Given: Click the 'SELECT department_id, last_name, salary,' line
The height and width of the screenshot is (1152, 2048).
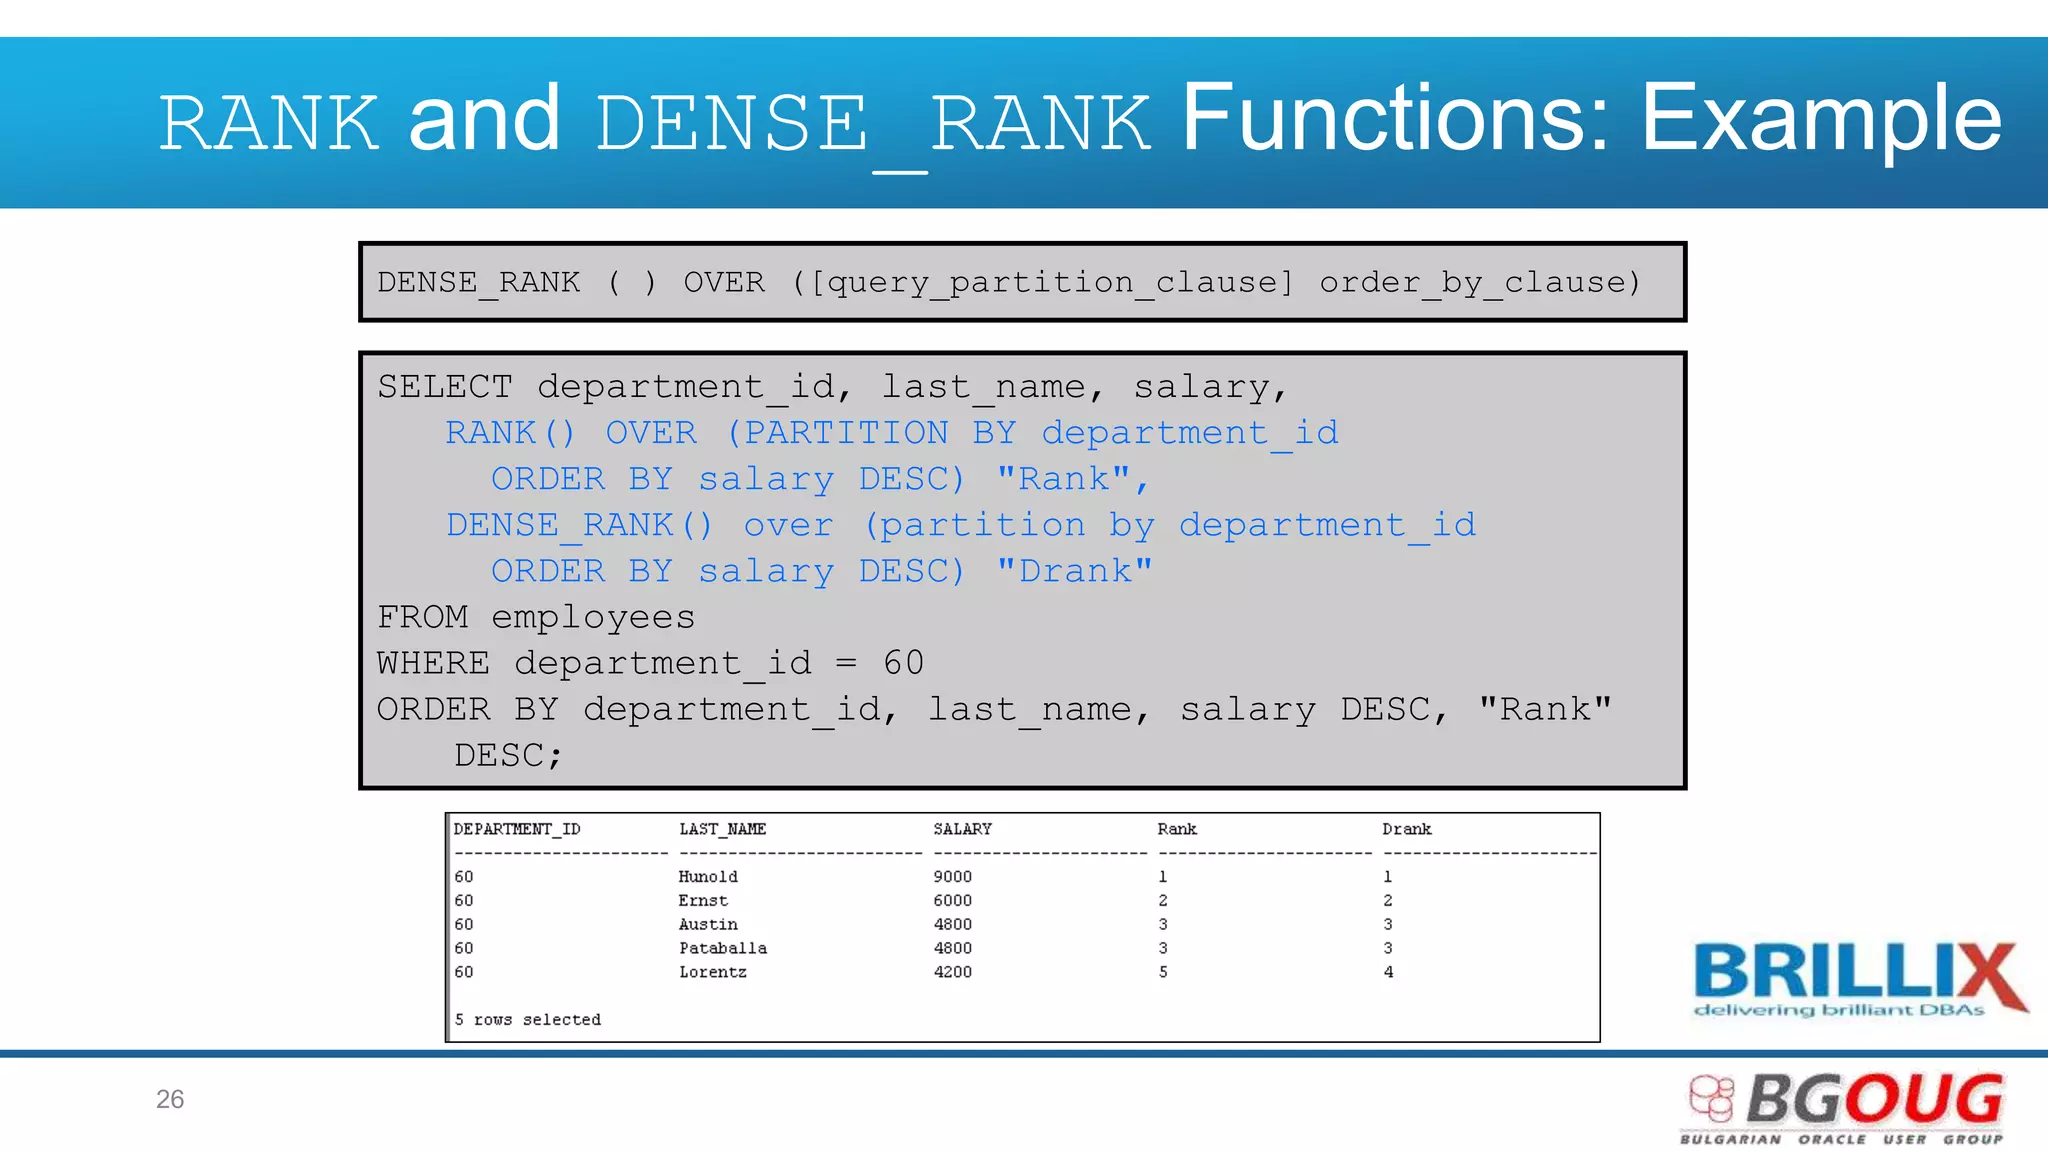Looking at the screenshot, I should [x=833, y=388].
